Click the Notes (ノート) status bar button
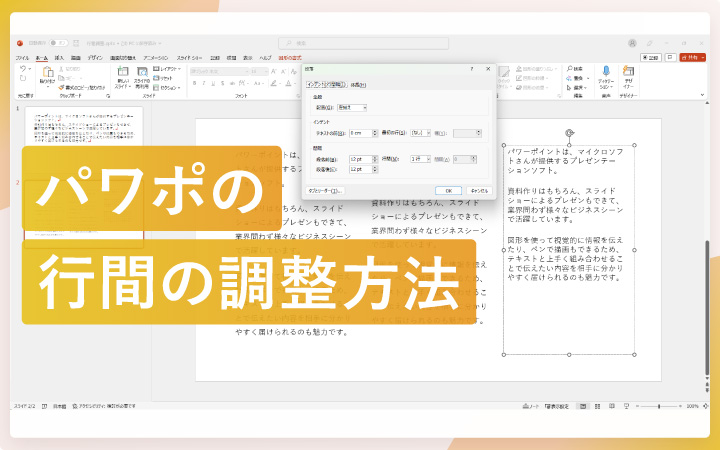 point(531,406)
